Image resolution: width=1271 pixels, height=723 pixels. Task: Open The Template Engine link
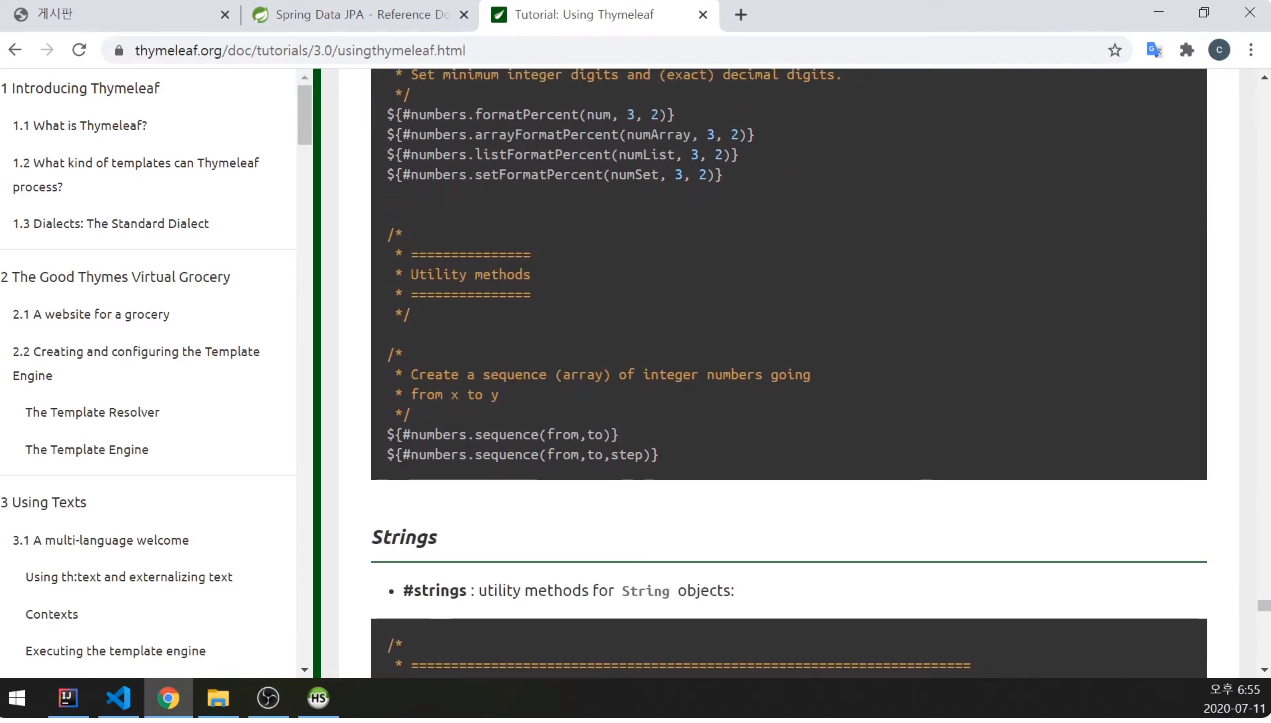click(x=87, y=450)
